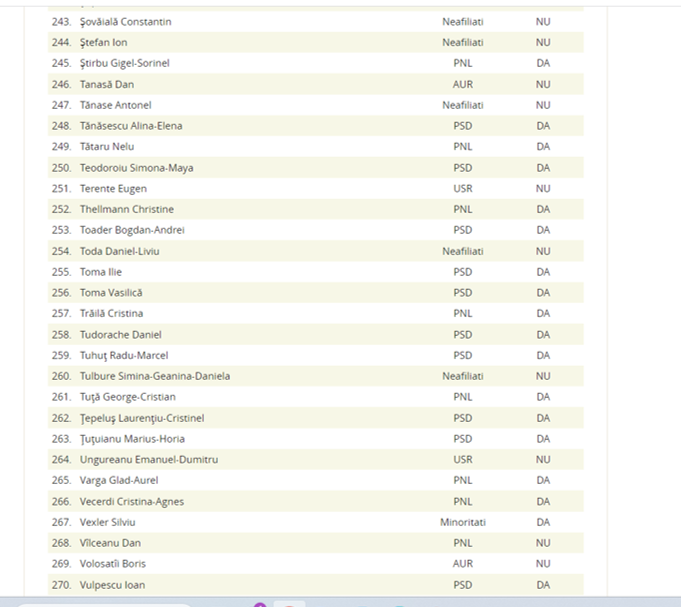This screenshot has width=681, height=607.
Task: Click the DA vote for Vulpescu Ioan
Action: tap(542, 585)
